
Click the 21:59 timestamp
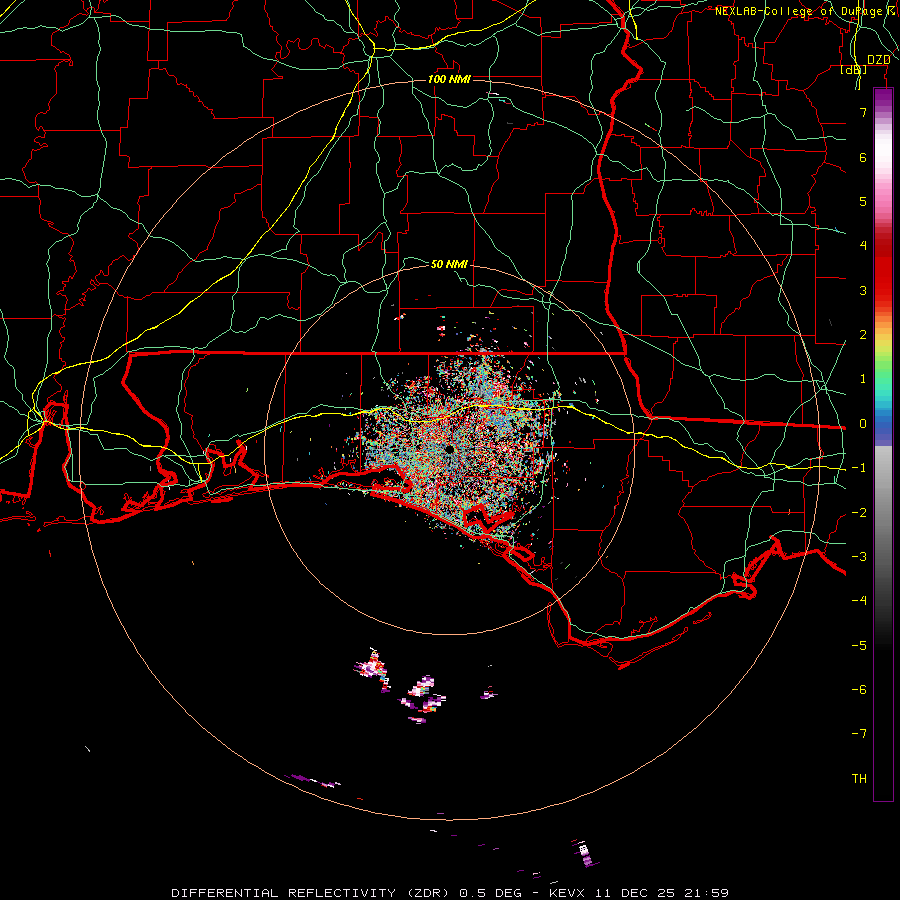pyautogui.click(x=707, y=893)
